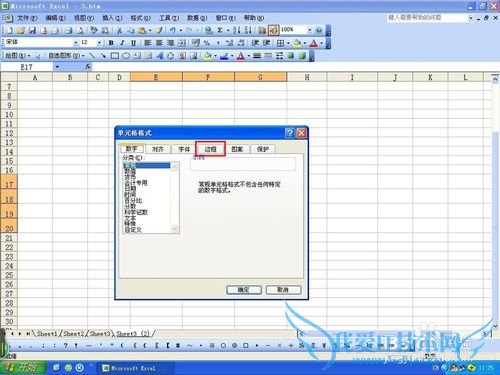
Task: Switch to the 图案 tab in dialog
Action: click(237, 149)
